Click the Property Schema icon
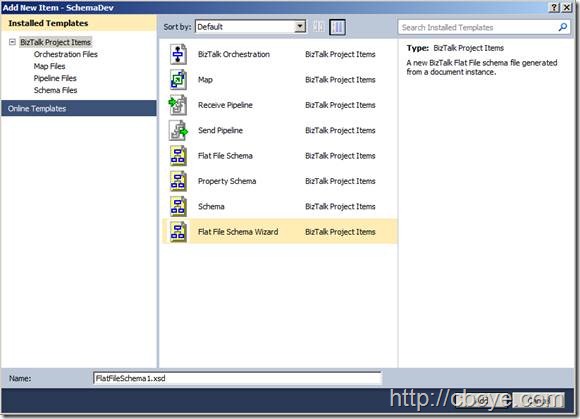The height and width of the screenshot is (419, 580). tap(178, 181)
